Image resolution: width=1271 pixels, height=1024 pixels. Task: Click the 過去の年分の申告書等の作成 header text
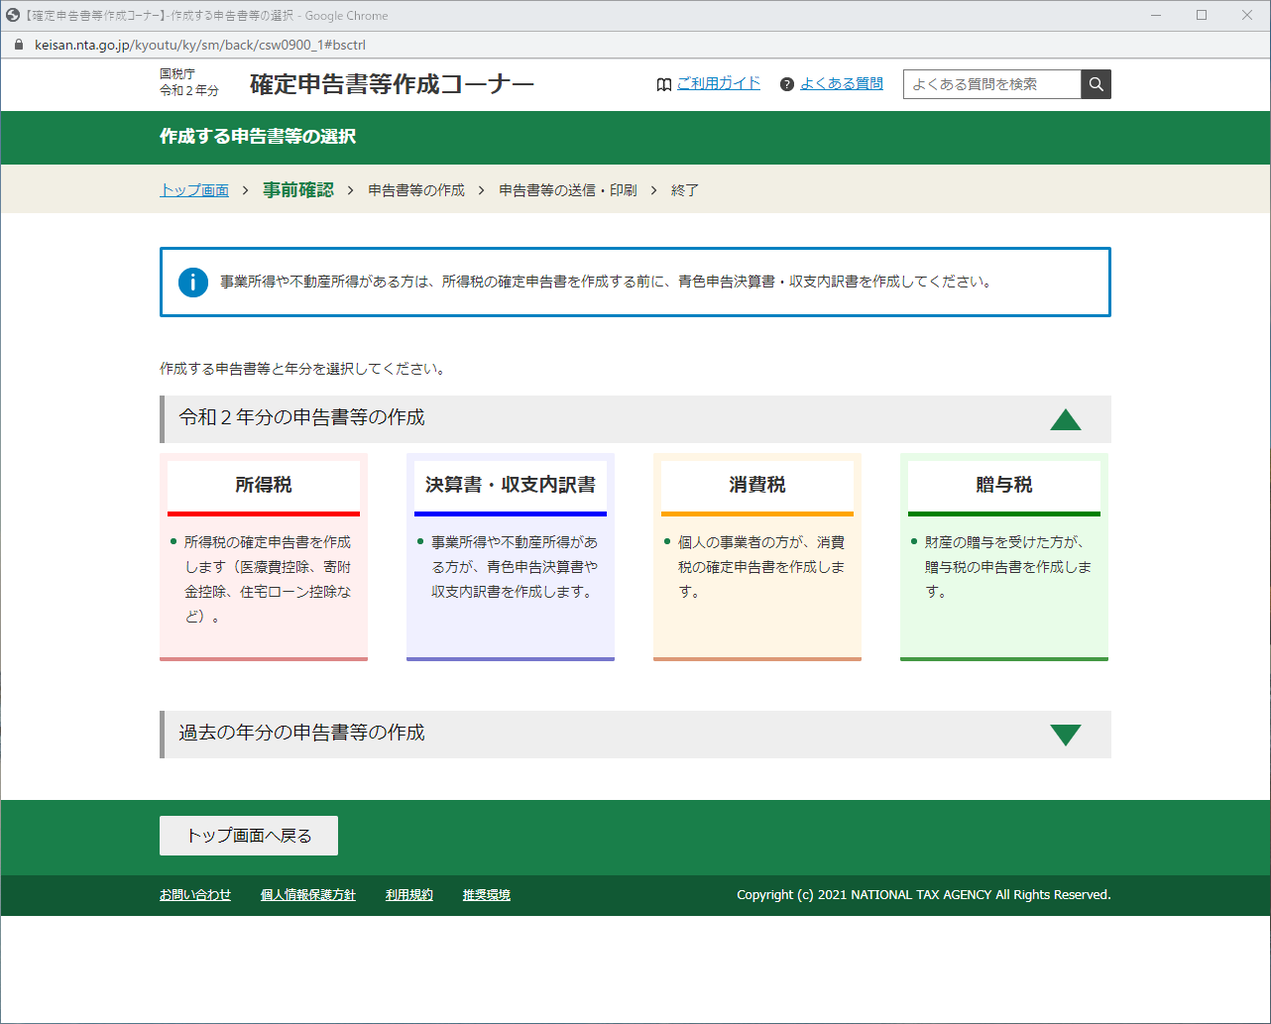click(x=302, y=733)
